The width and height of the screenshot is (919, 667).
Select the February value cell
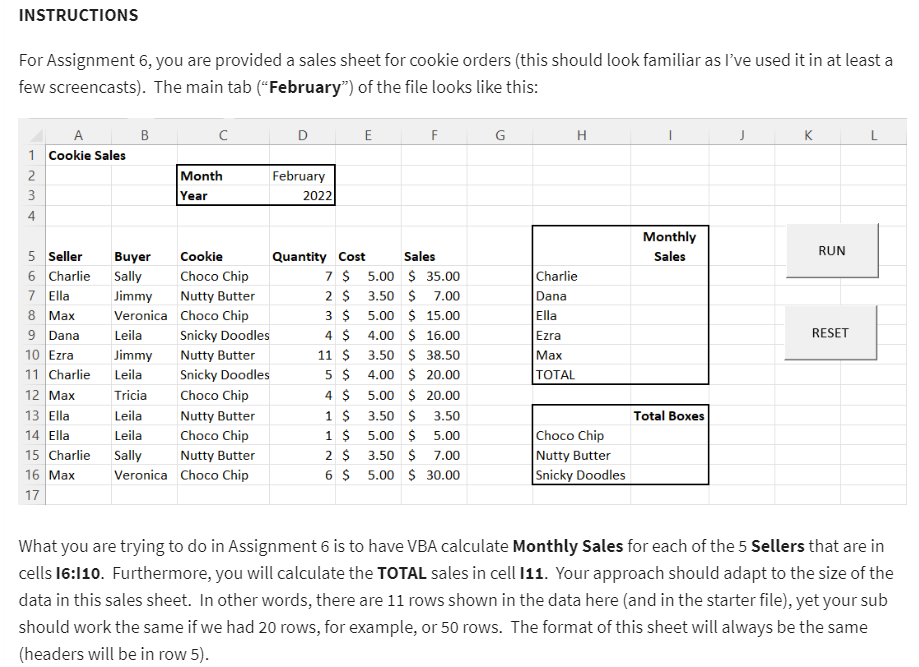tap(302, 175)
